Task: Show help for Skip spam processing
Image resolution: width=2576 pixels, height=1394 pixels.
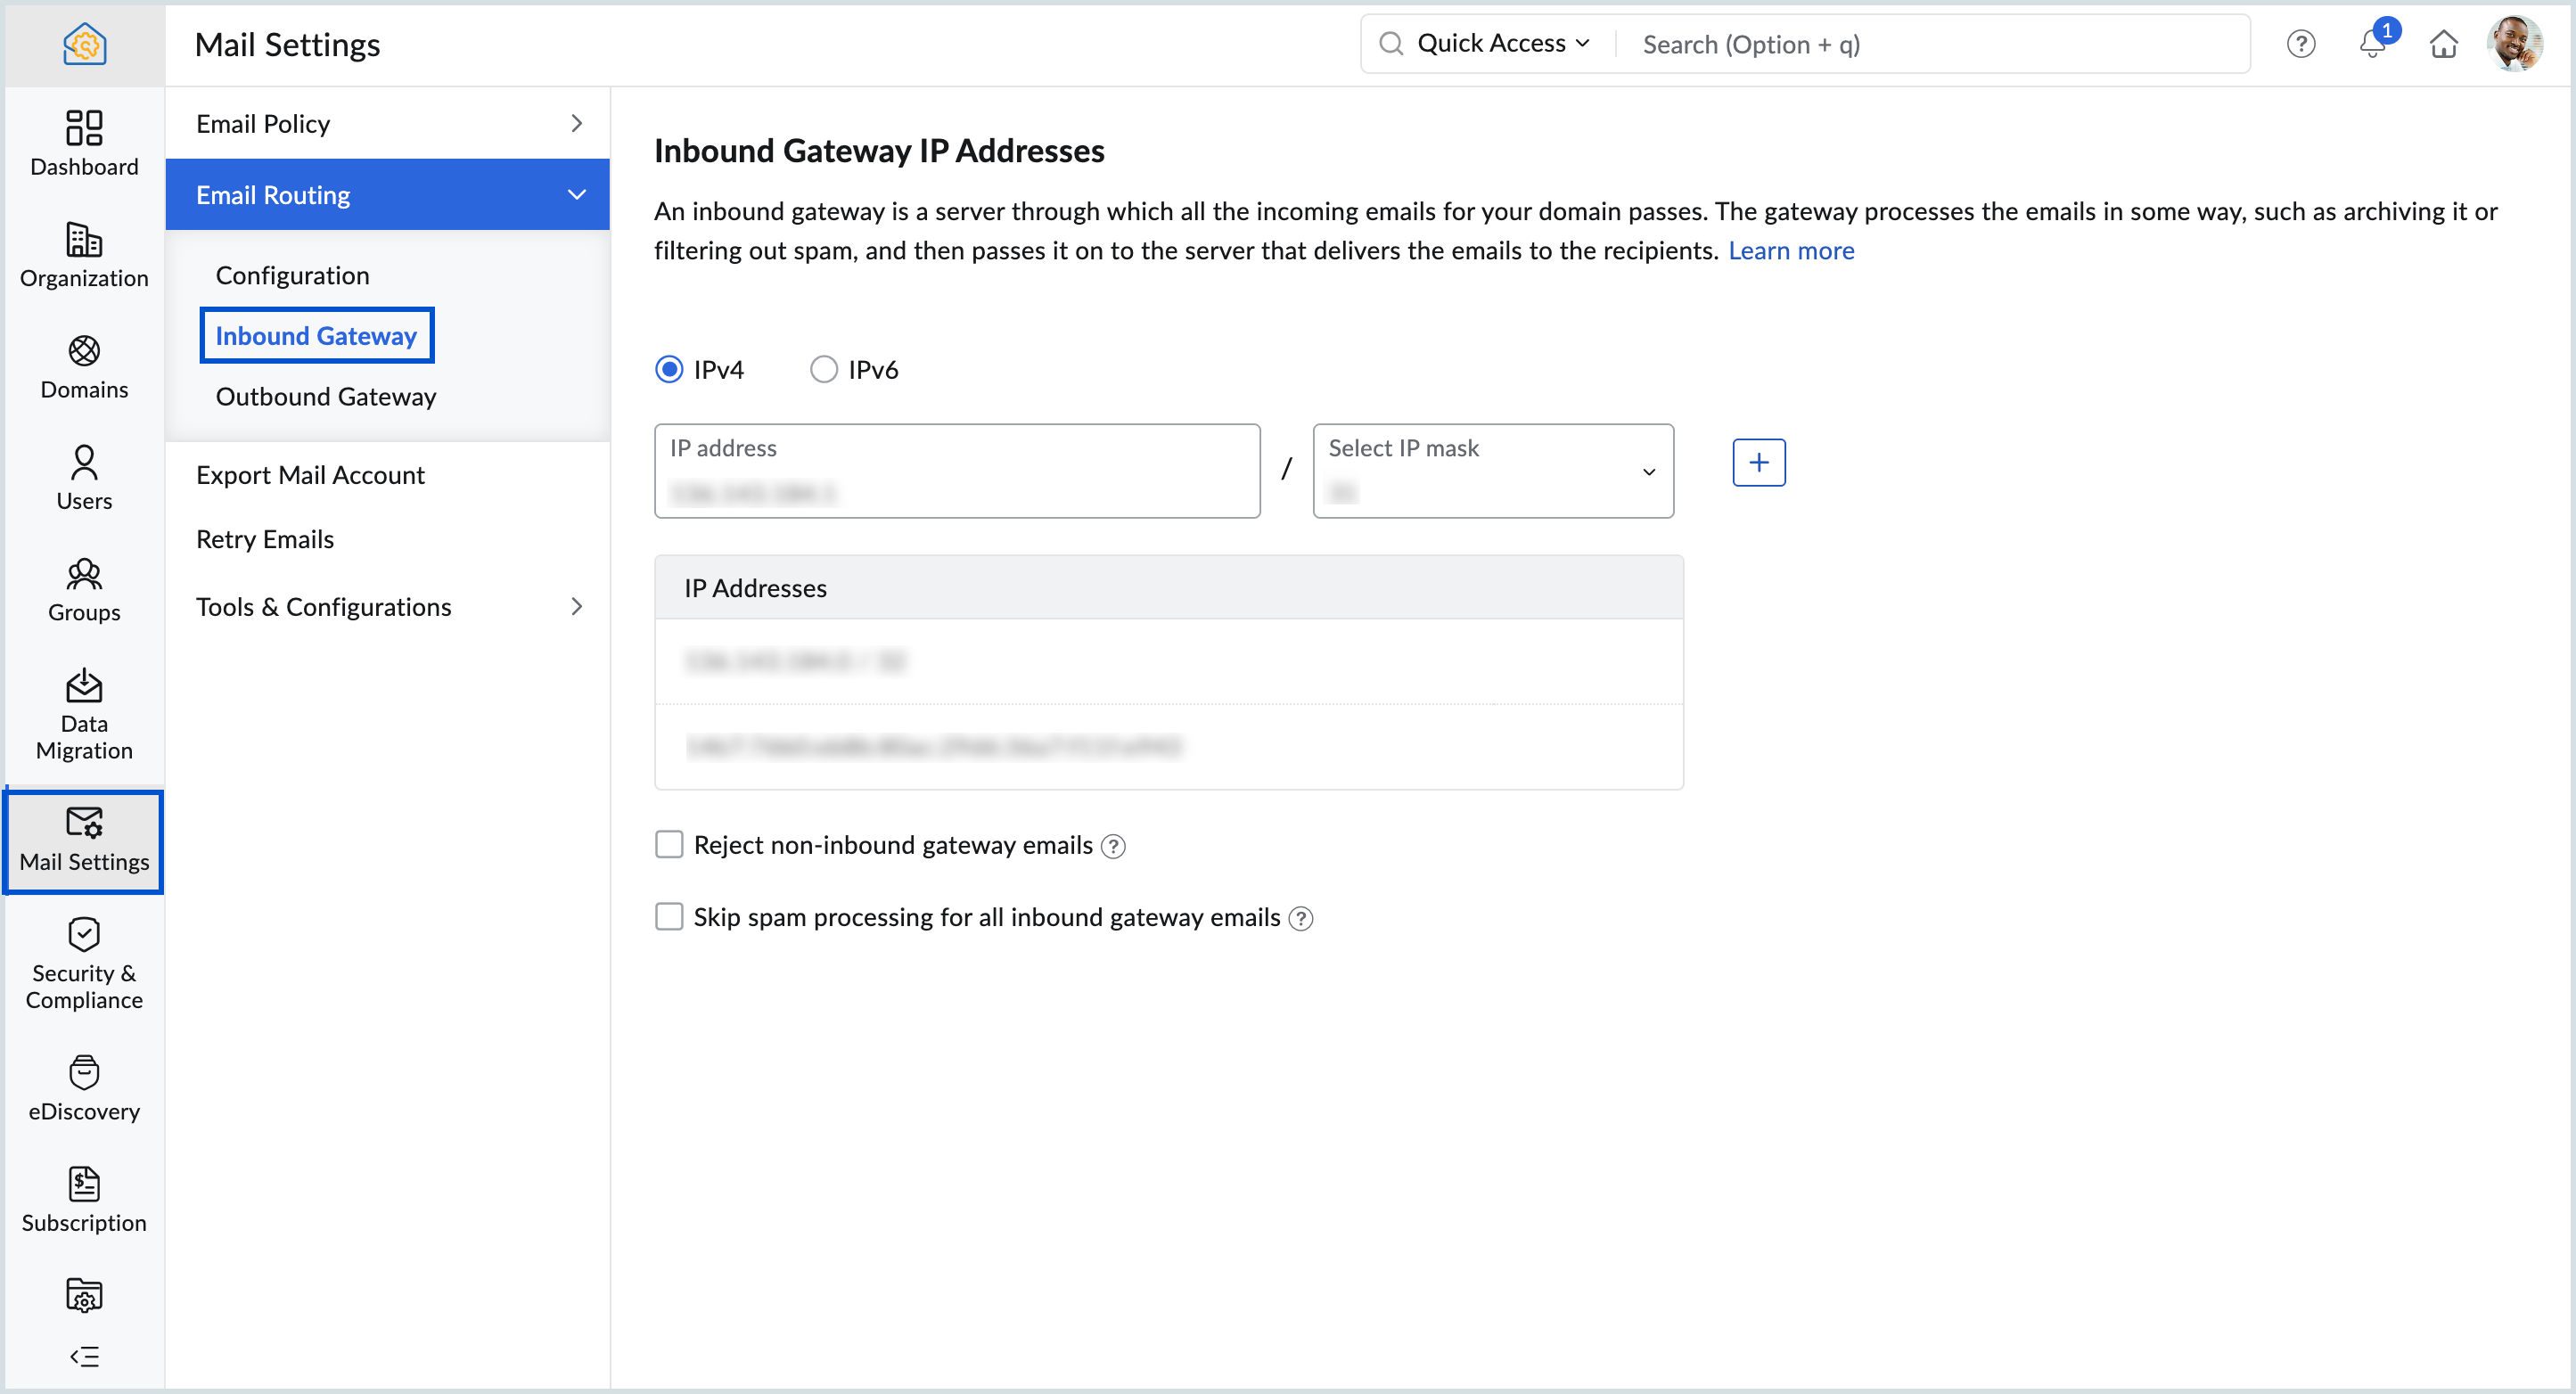Action: point(1301,919)
